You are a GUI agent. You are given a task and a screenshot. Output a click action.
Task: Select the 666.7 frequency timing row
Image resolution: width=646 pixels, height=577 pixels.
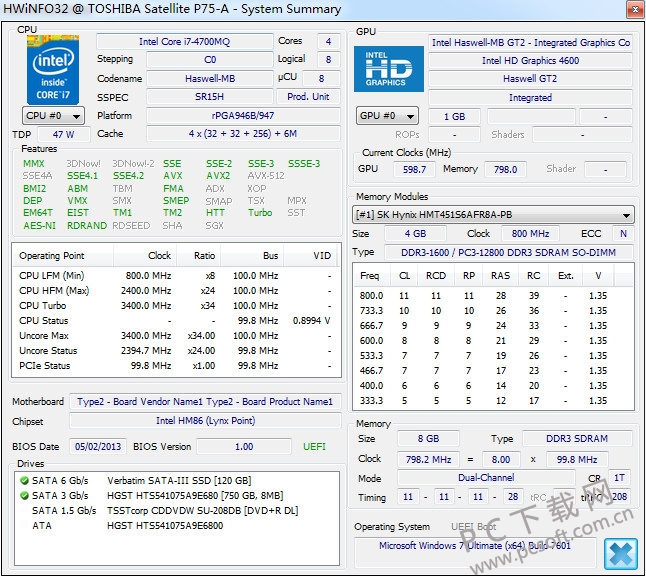click(x=493, y=326)
